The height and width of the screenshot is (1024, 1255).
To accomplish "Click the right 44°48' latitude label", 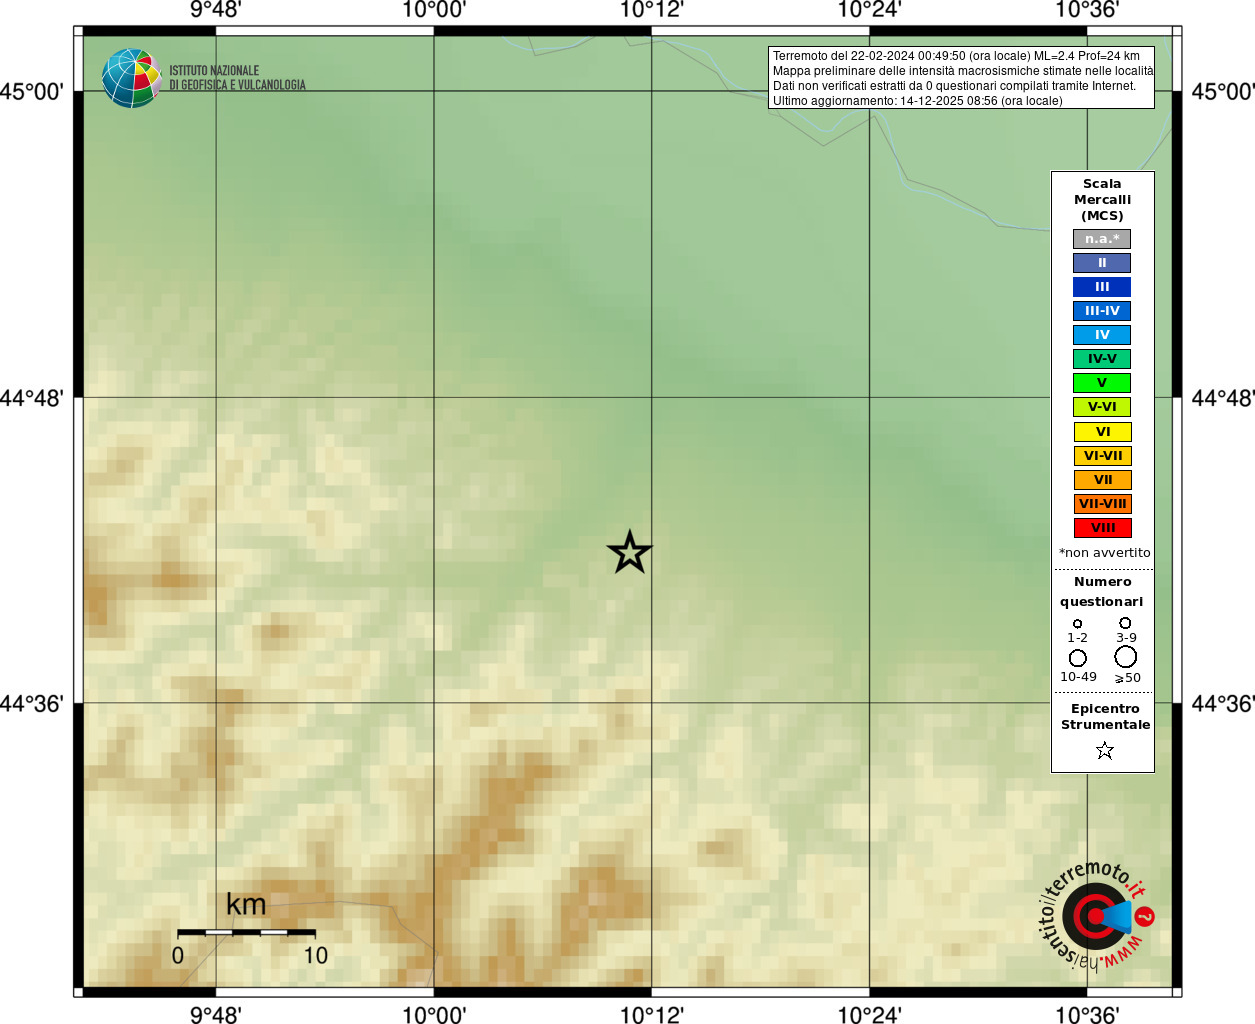I will pyautogui.click(x=1223, y=398).
